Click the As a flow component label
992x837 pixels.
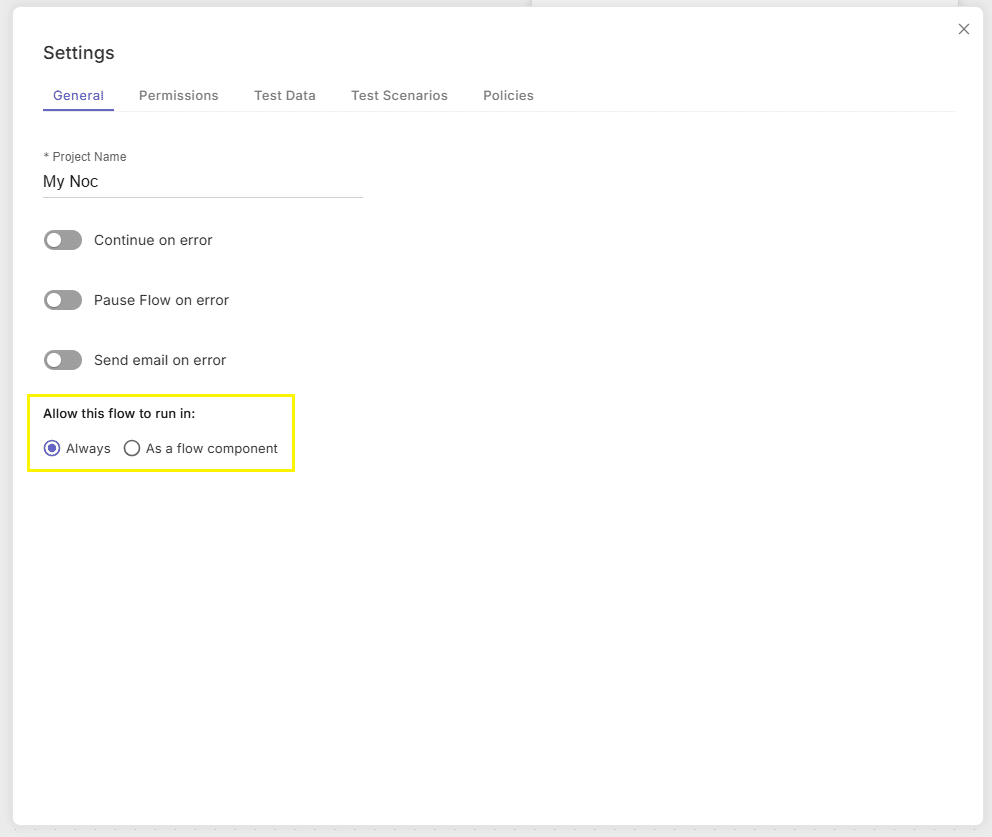coord(211,449)
